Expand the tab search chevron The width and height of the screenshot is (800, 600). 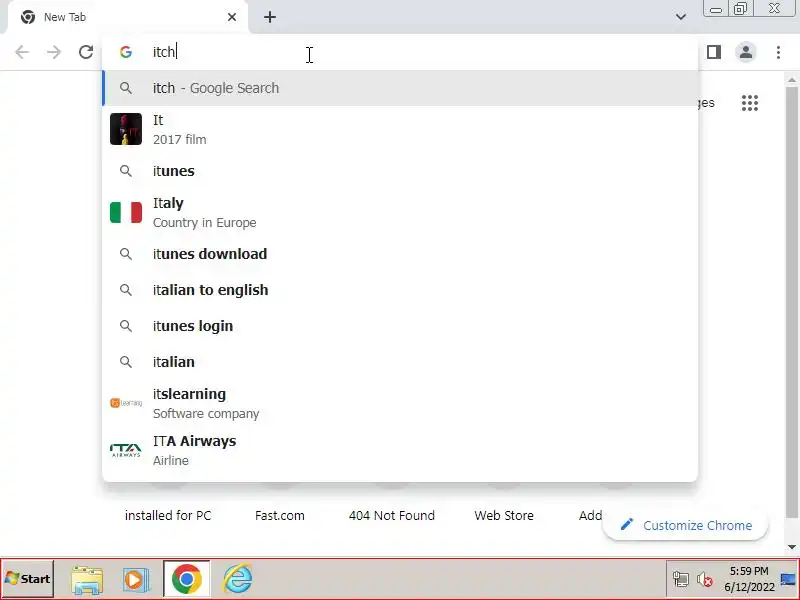coord(681,17)
